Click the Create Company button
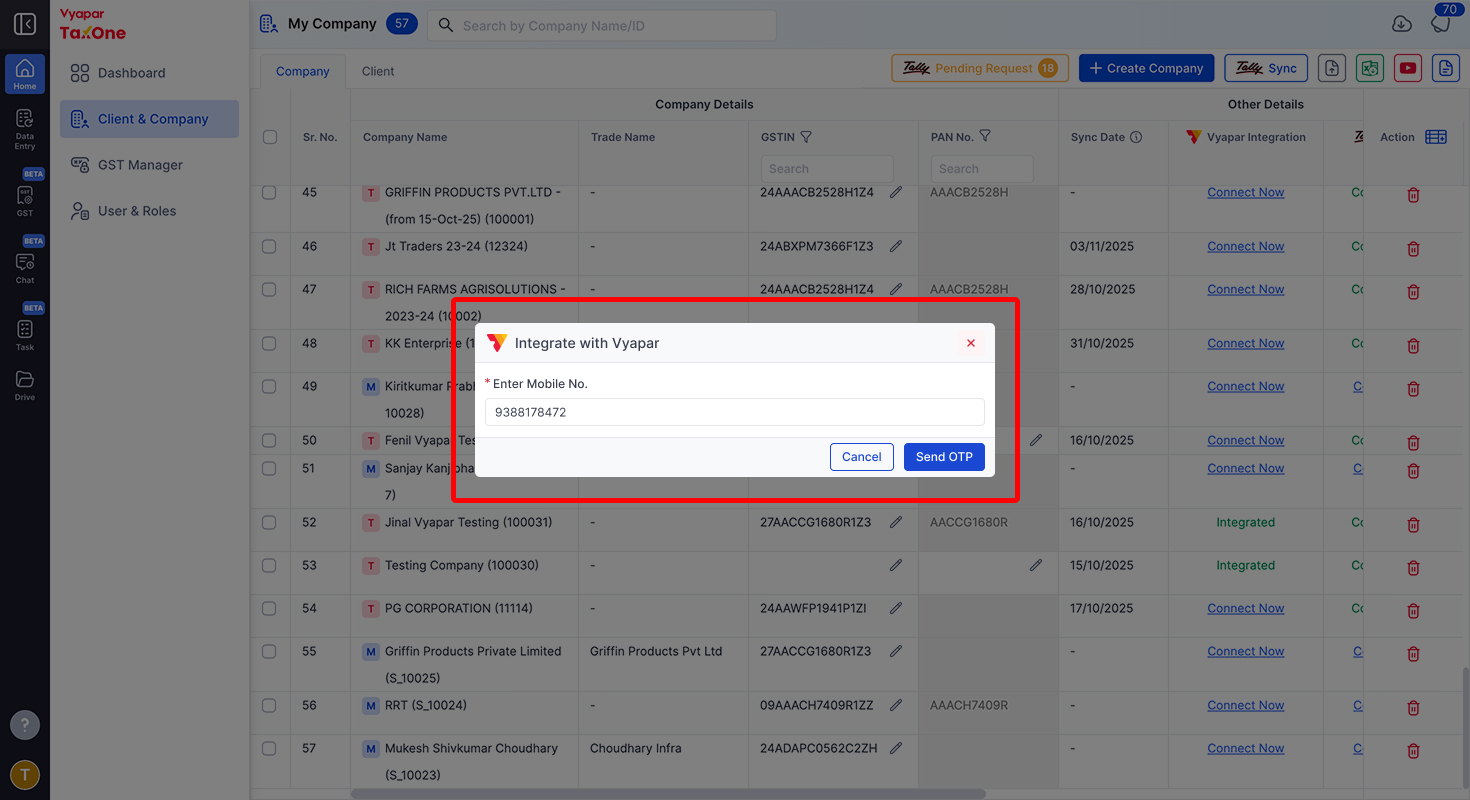 pyautogui.click(x=1146, y=68)
